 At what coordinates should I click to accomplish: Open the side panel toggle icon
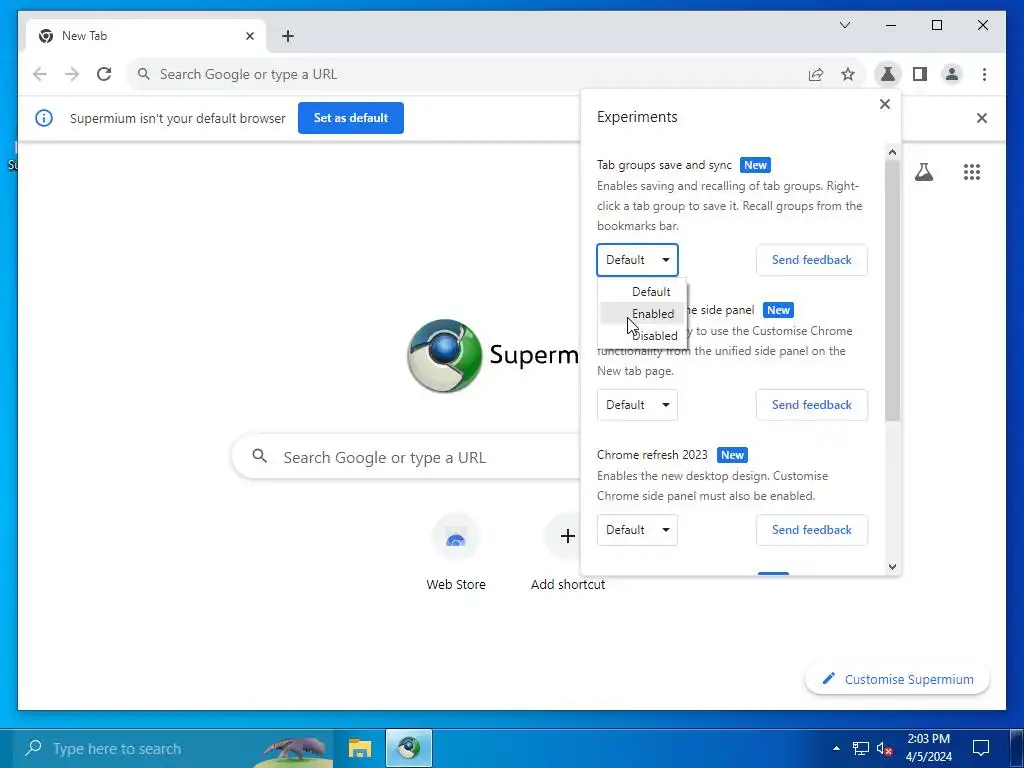(x=920, y=74)
